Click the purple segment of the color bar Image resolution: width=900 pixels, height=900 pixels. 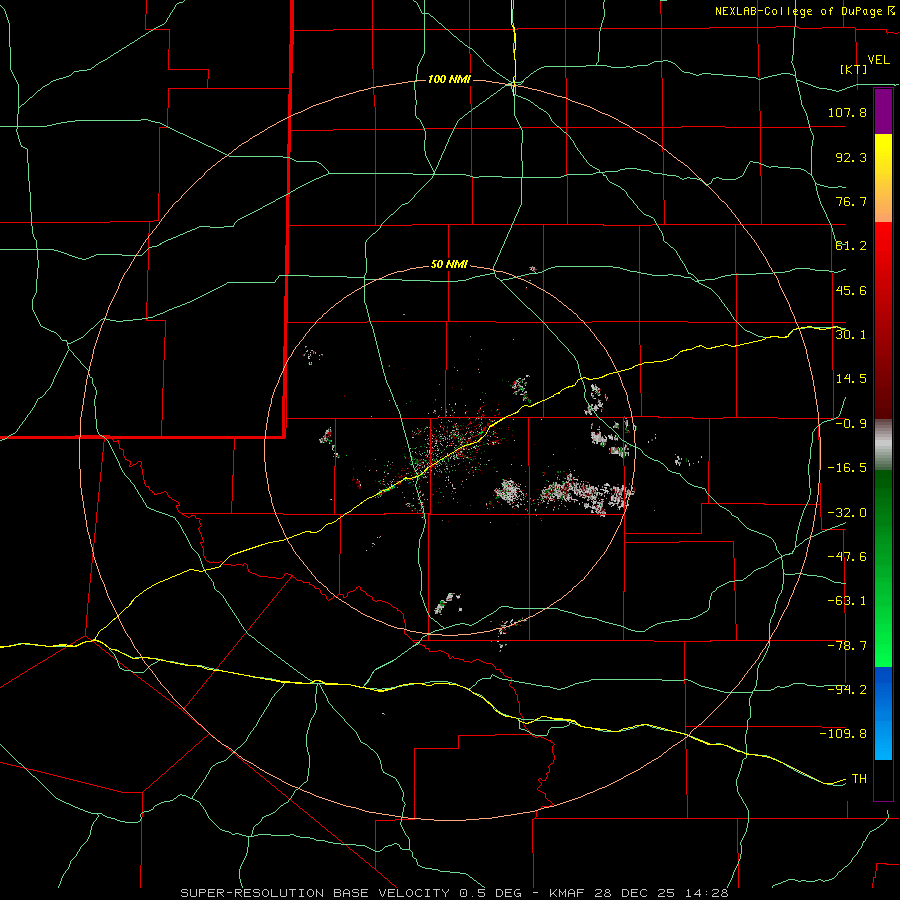883,111
